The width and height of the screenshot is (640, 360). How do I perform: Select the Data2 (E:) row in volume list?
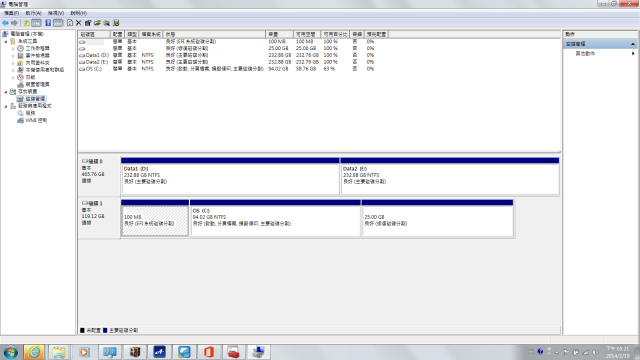(233, 62)
